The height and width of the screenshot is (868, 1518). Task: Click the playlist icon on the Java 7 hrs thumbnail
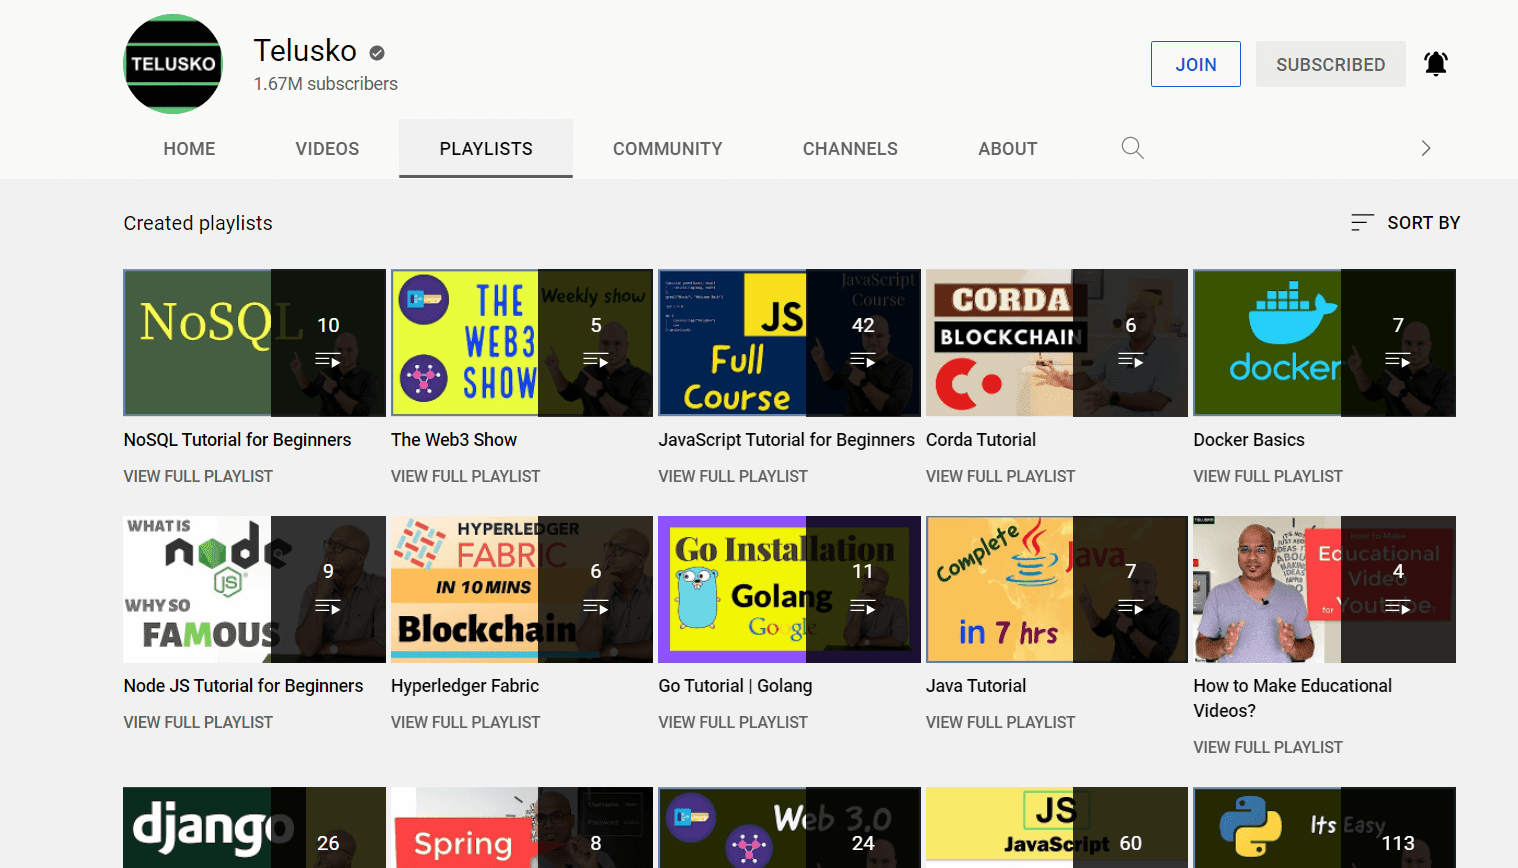(1131, 607)
